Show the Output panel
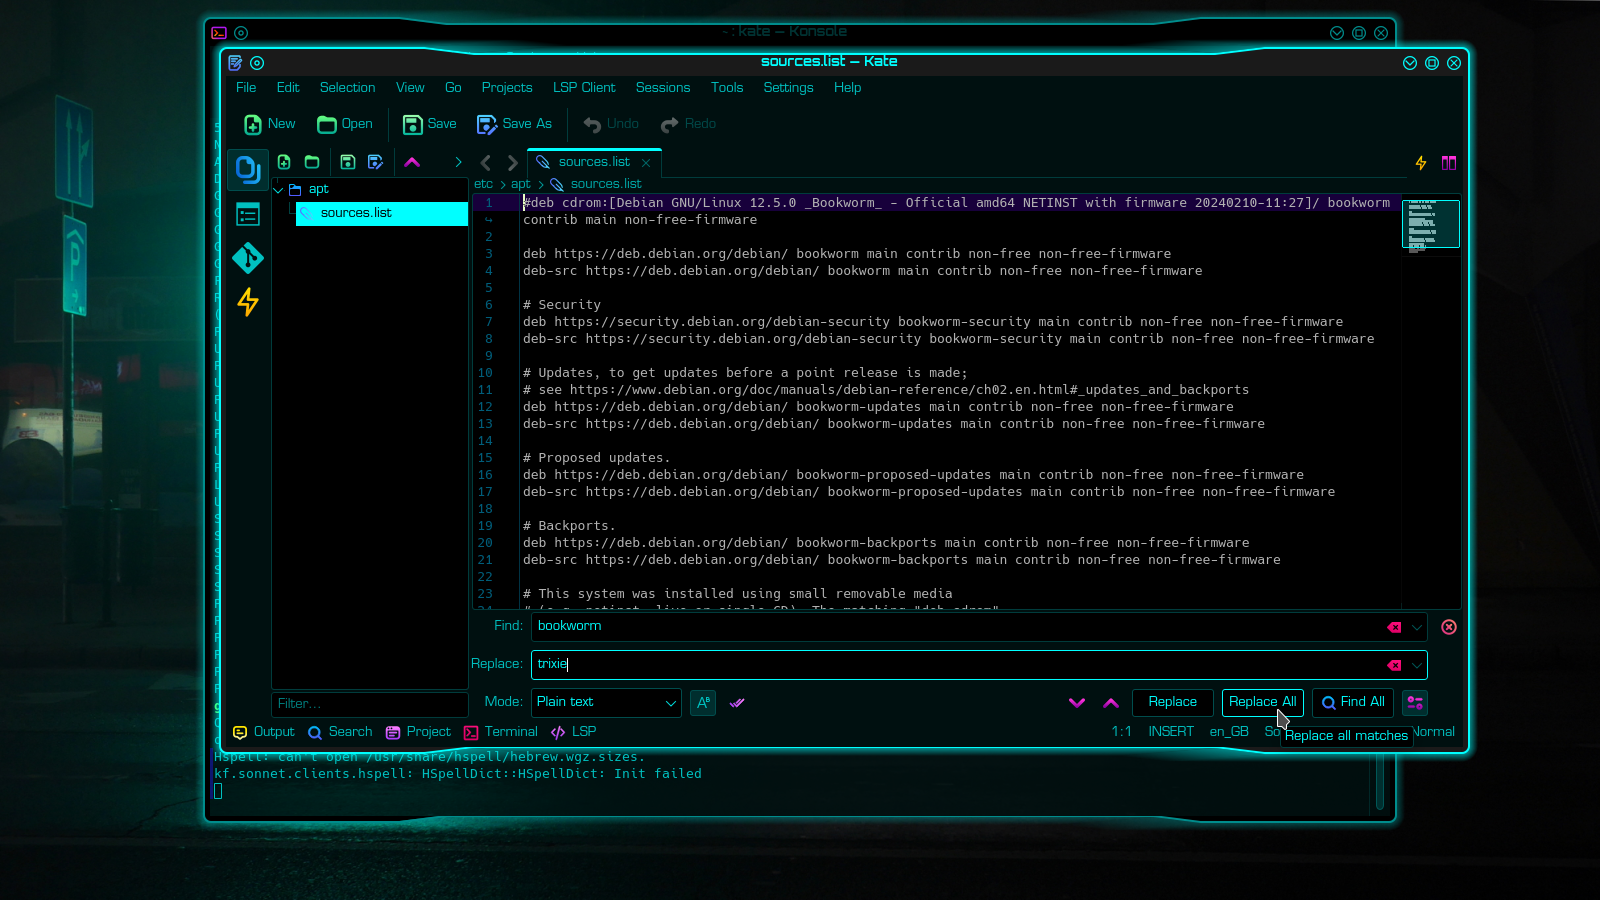1600x900 pixels. (264, 732)
